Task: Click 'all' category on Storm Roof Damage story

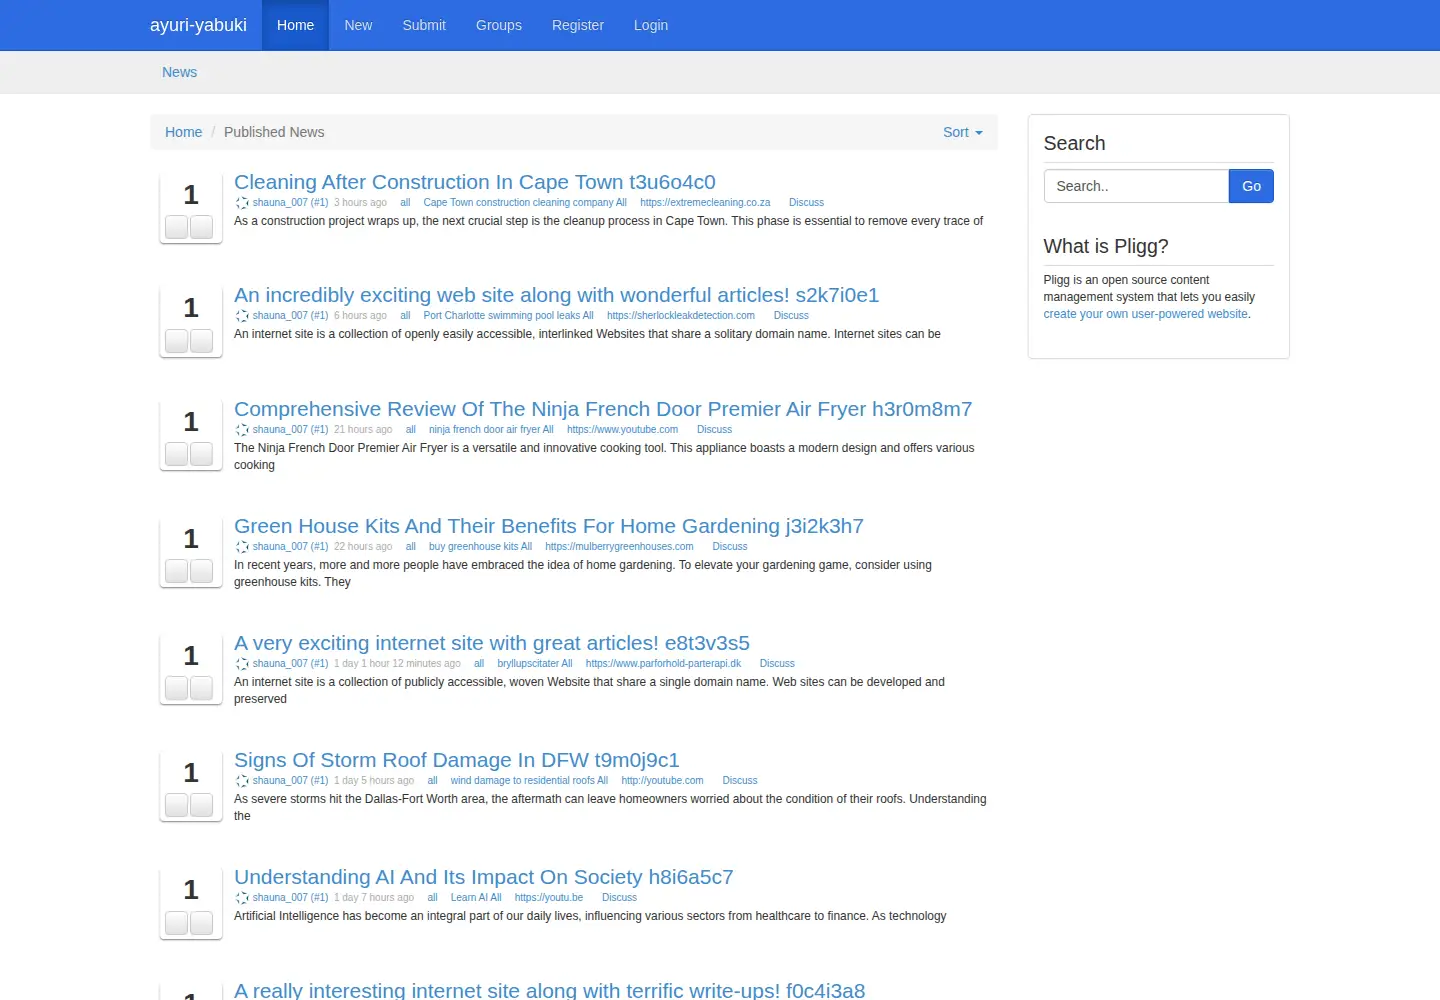Action: point(432,781)
